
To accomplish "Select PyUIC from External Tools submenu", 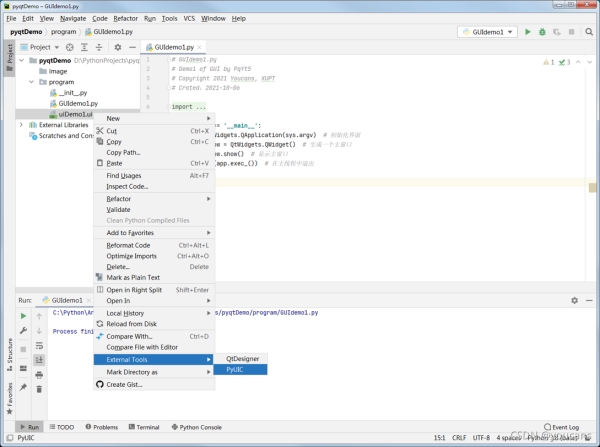I will tap(236, 369).
